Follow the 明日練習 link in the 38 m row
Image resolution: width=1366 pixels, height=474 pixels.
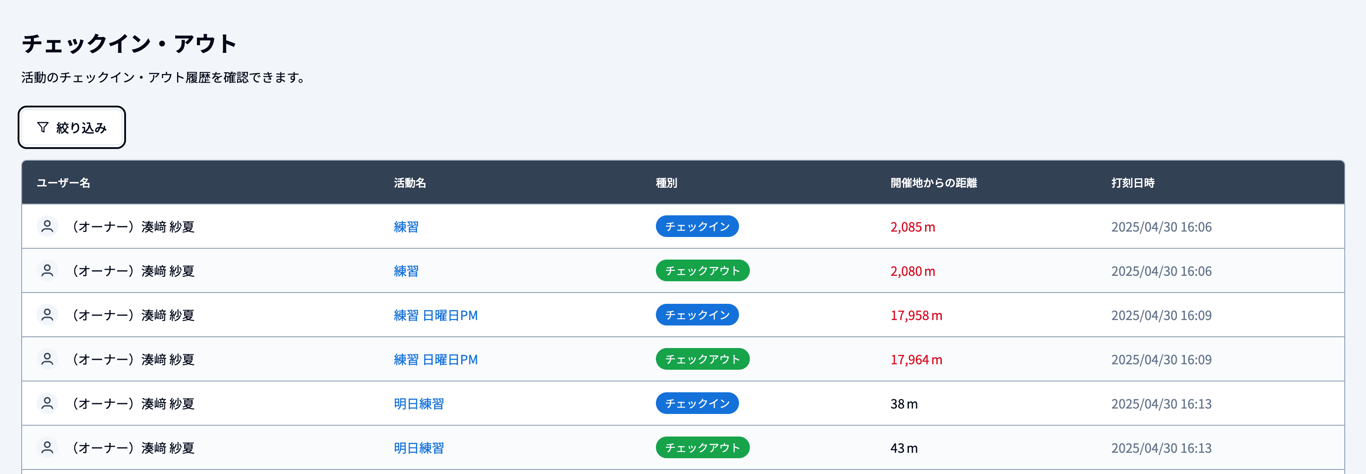[x=418, y=404]
